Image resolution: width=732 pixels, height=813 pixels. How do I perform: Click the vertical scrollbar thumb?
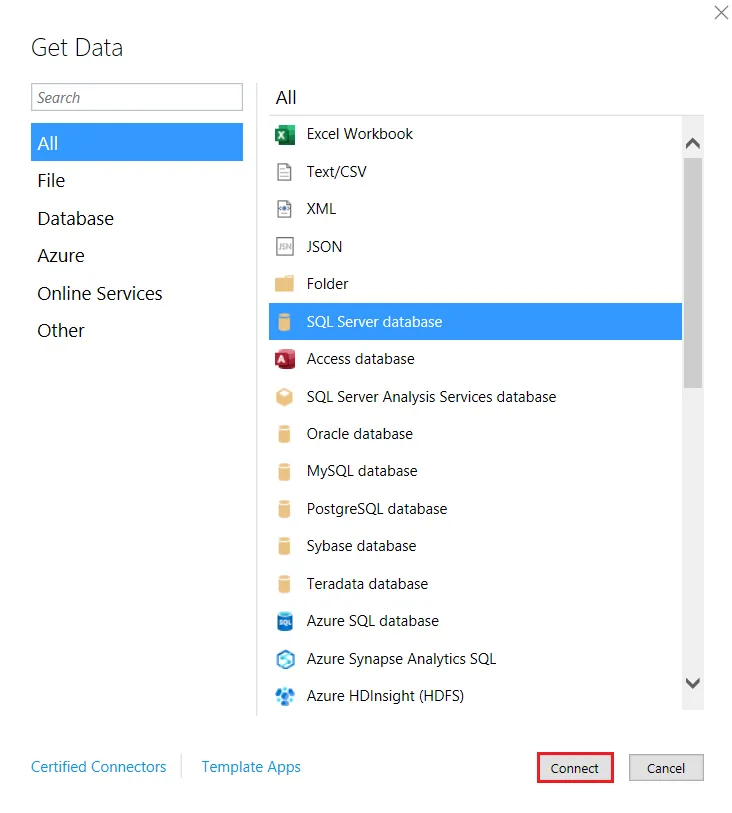pos(693,270)
